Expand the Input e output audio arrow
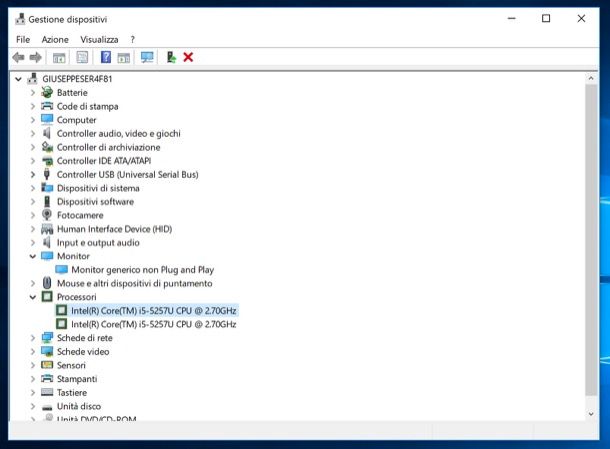Image resolution: width=610 pixels, height=449 pixels. 33,242
